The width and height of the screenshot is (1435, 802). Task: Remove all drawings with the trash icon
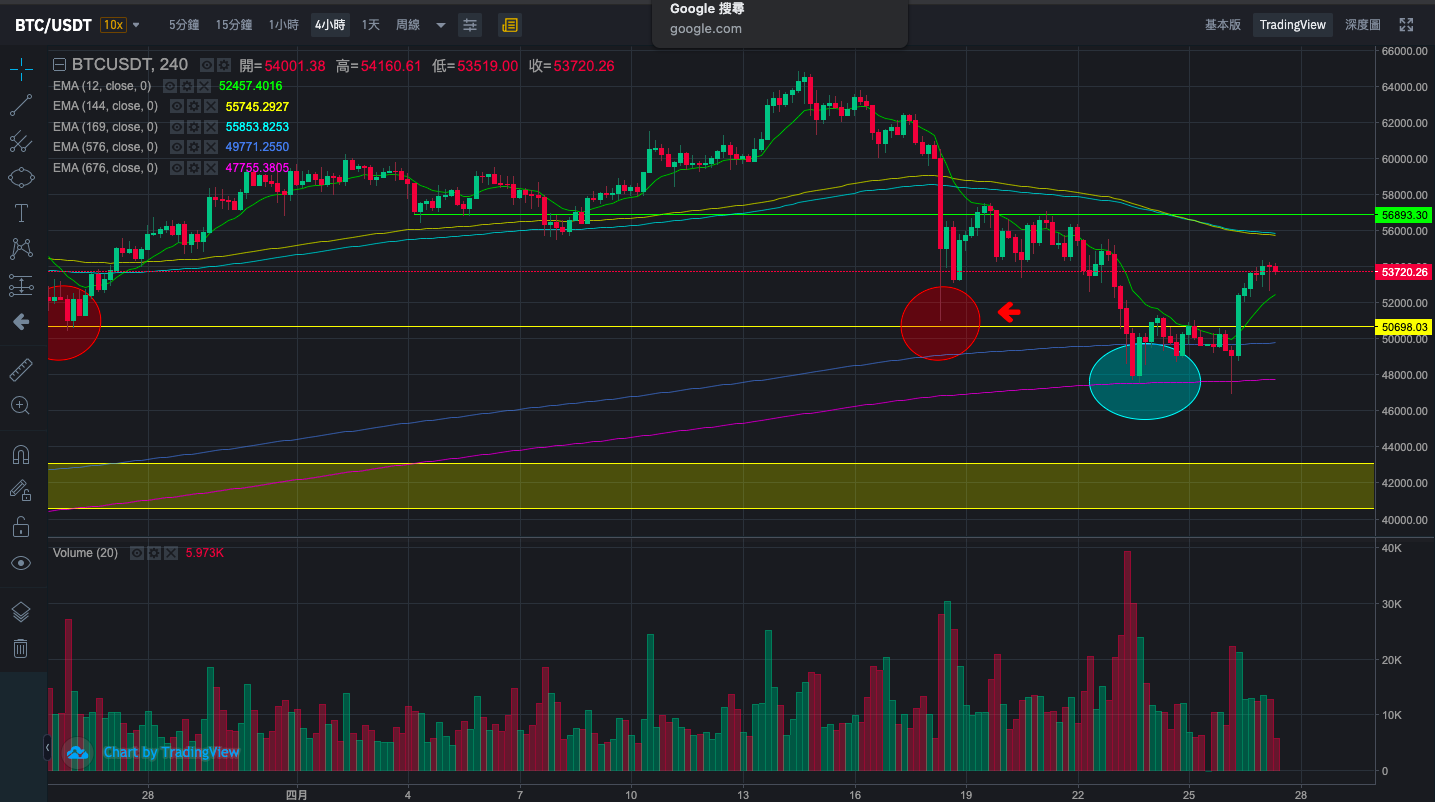coord(20,648)
